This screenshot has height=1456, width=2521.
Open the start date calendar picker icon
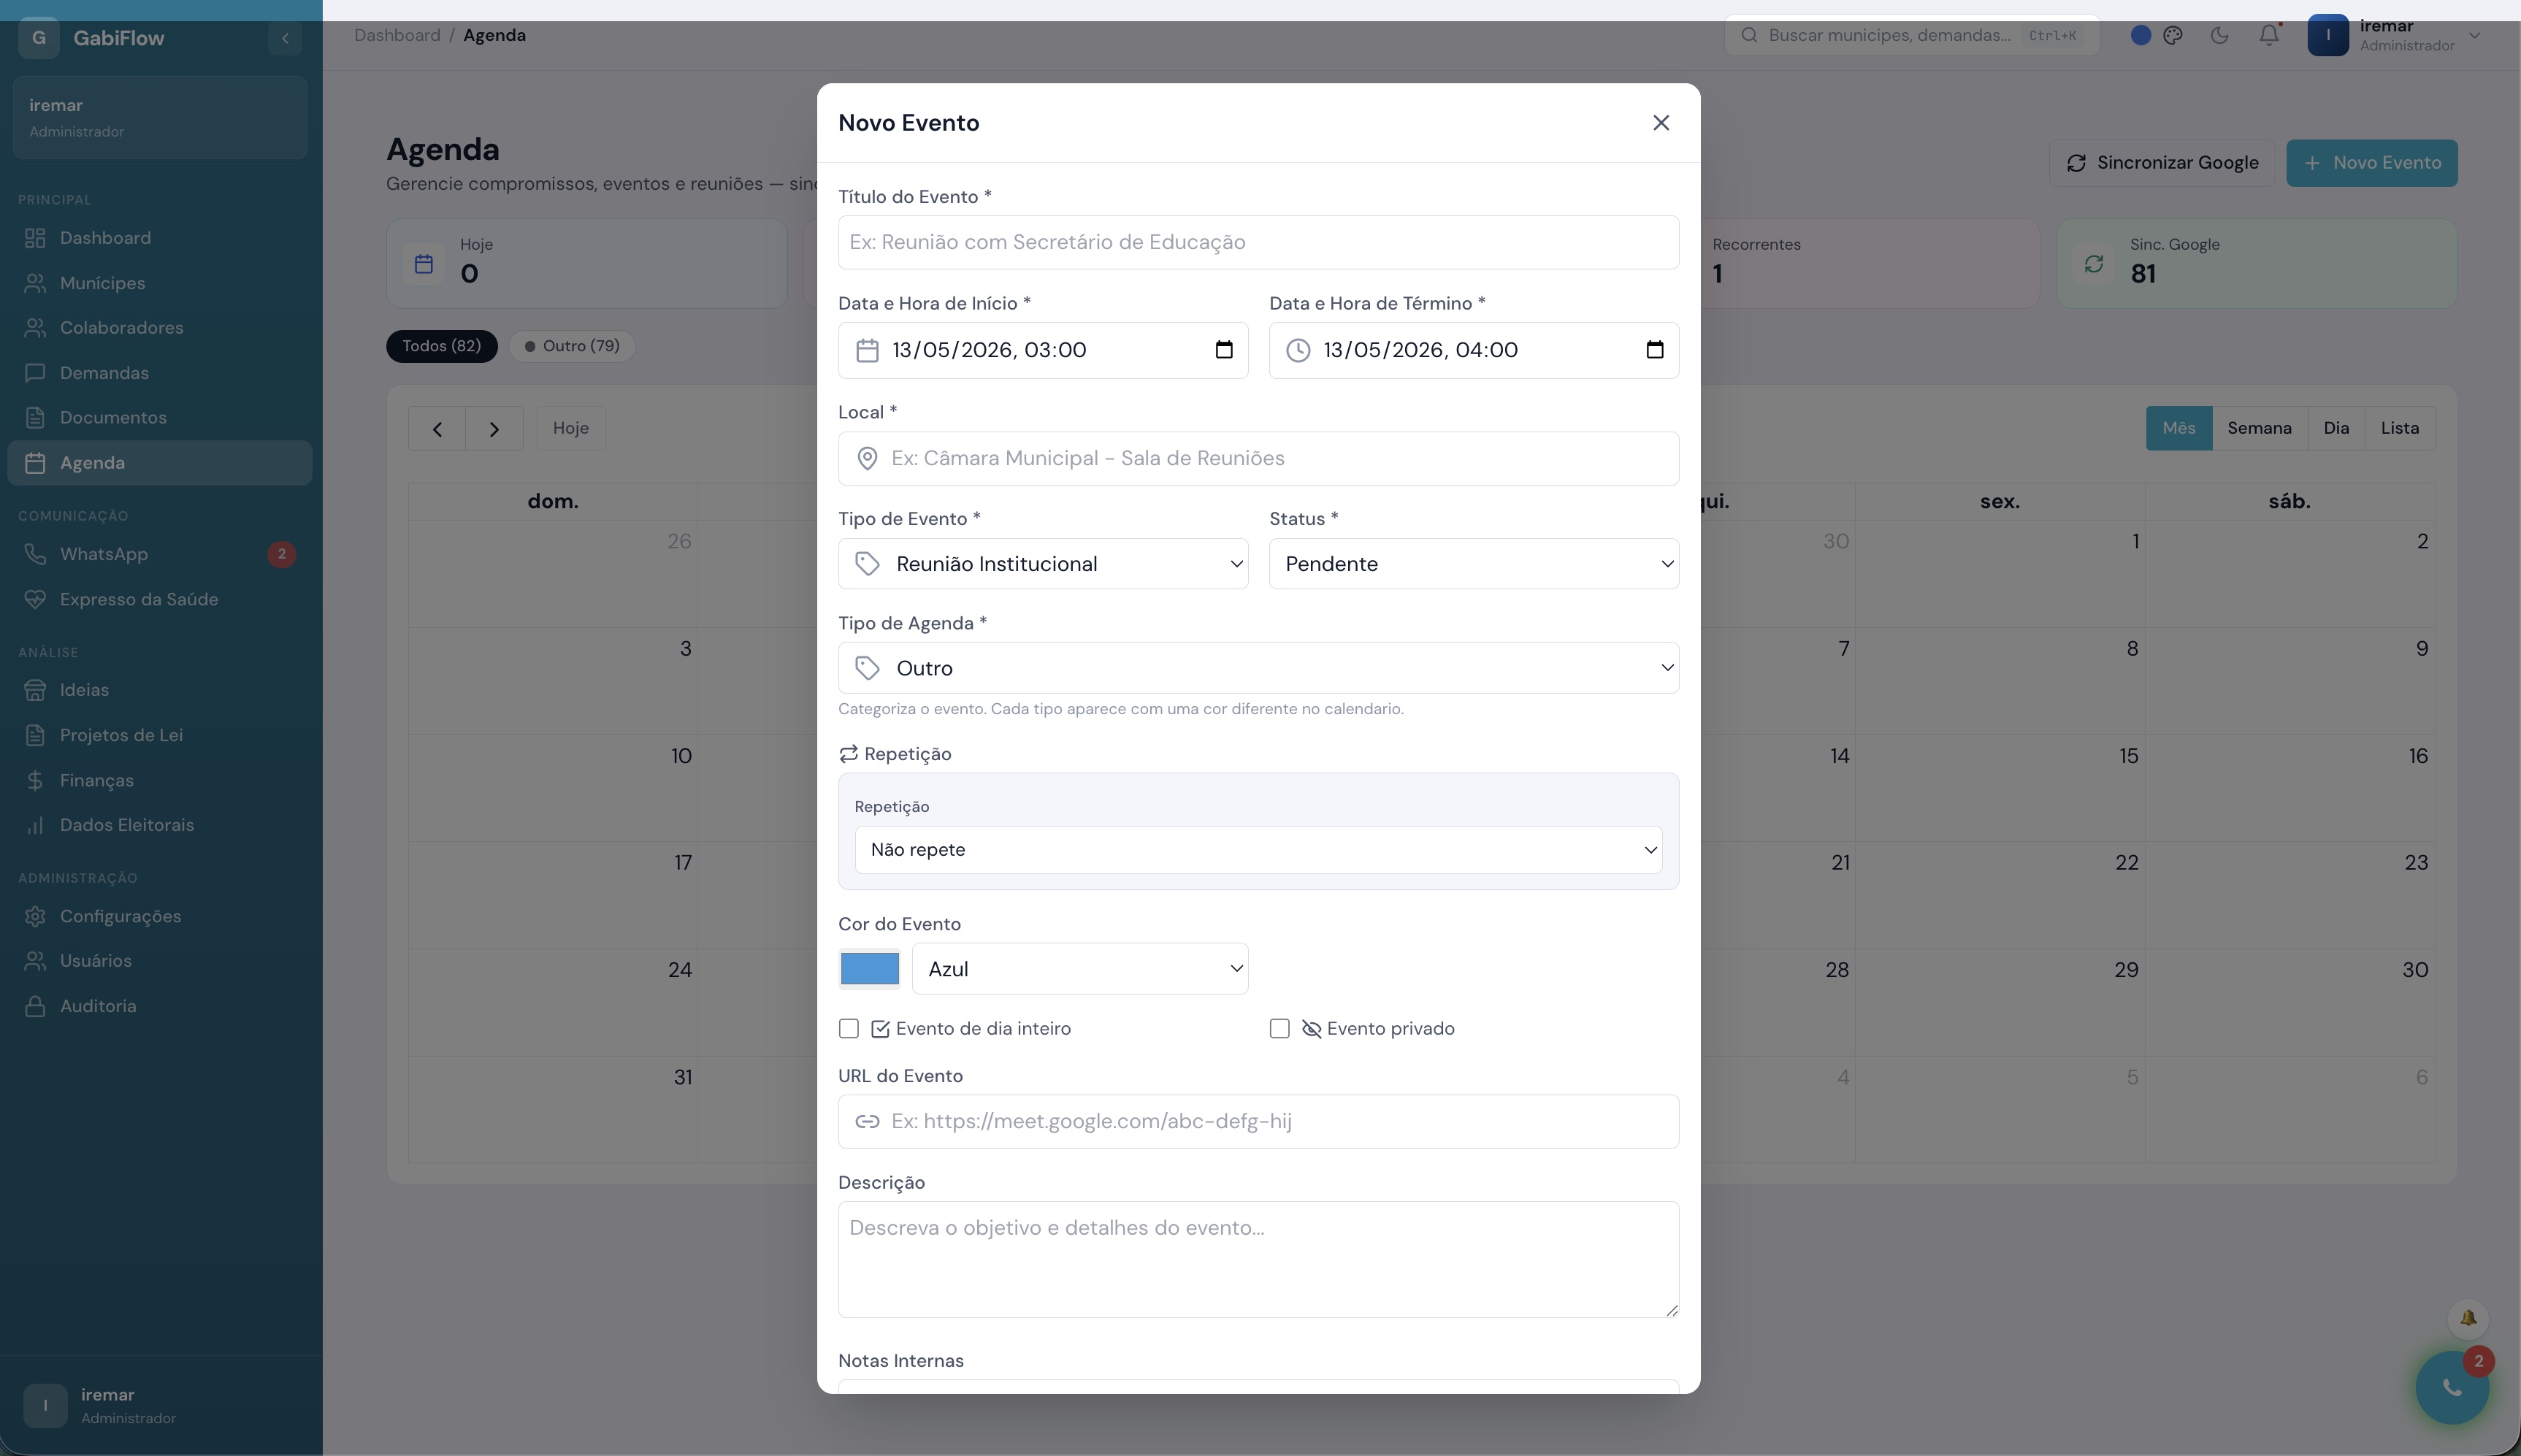tap(1224, 350)
